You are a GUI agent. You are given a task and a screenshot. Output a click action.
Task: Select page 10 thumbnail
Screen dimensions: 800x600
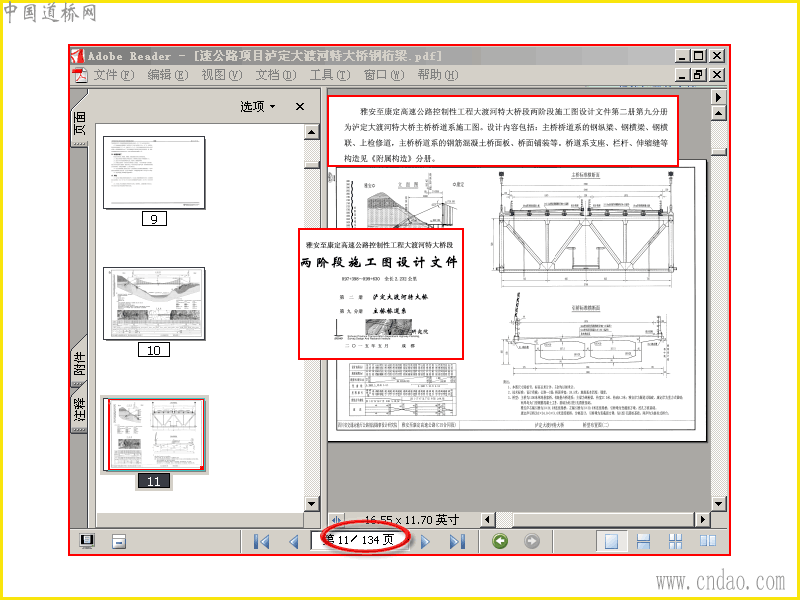coord(154,304)
